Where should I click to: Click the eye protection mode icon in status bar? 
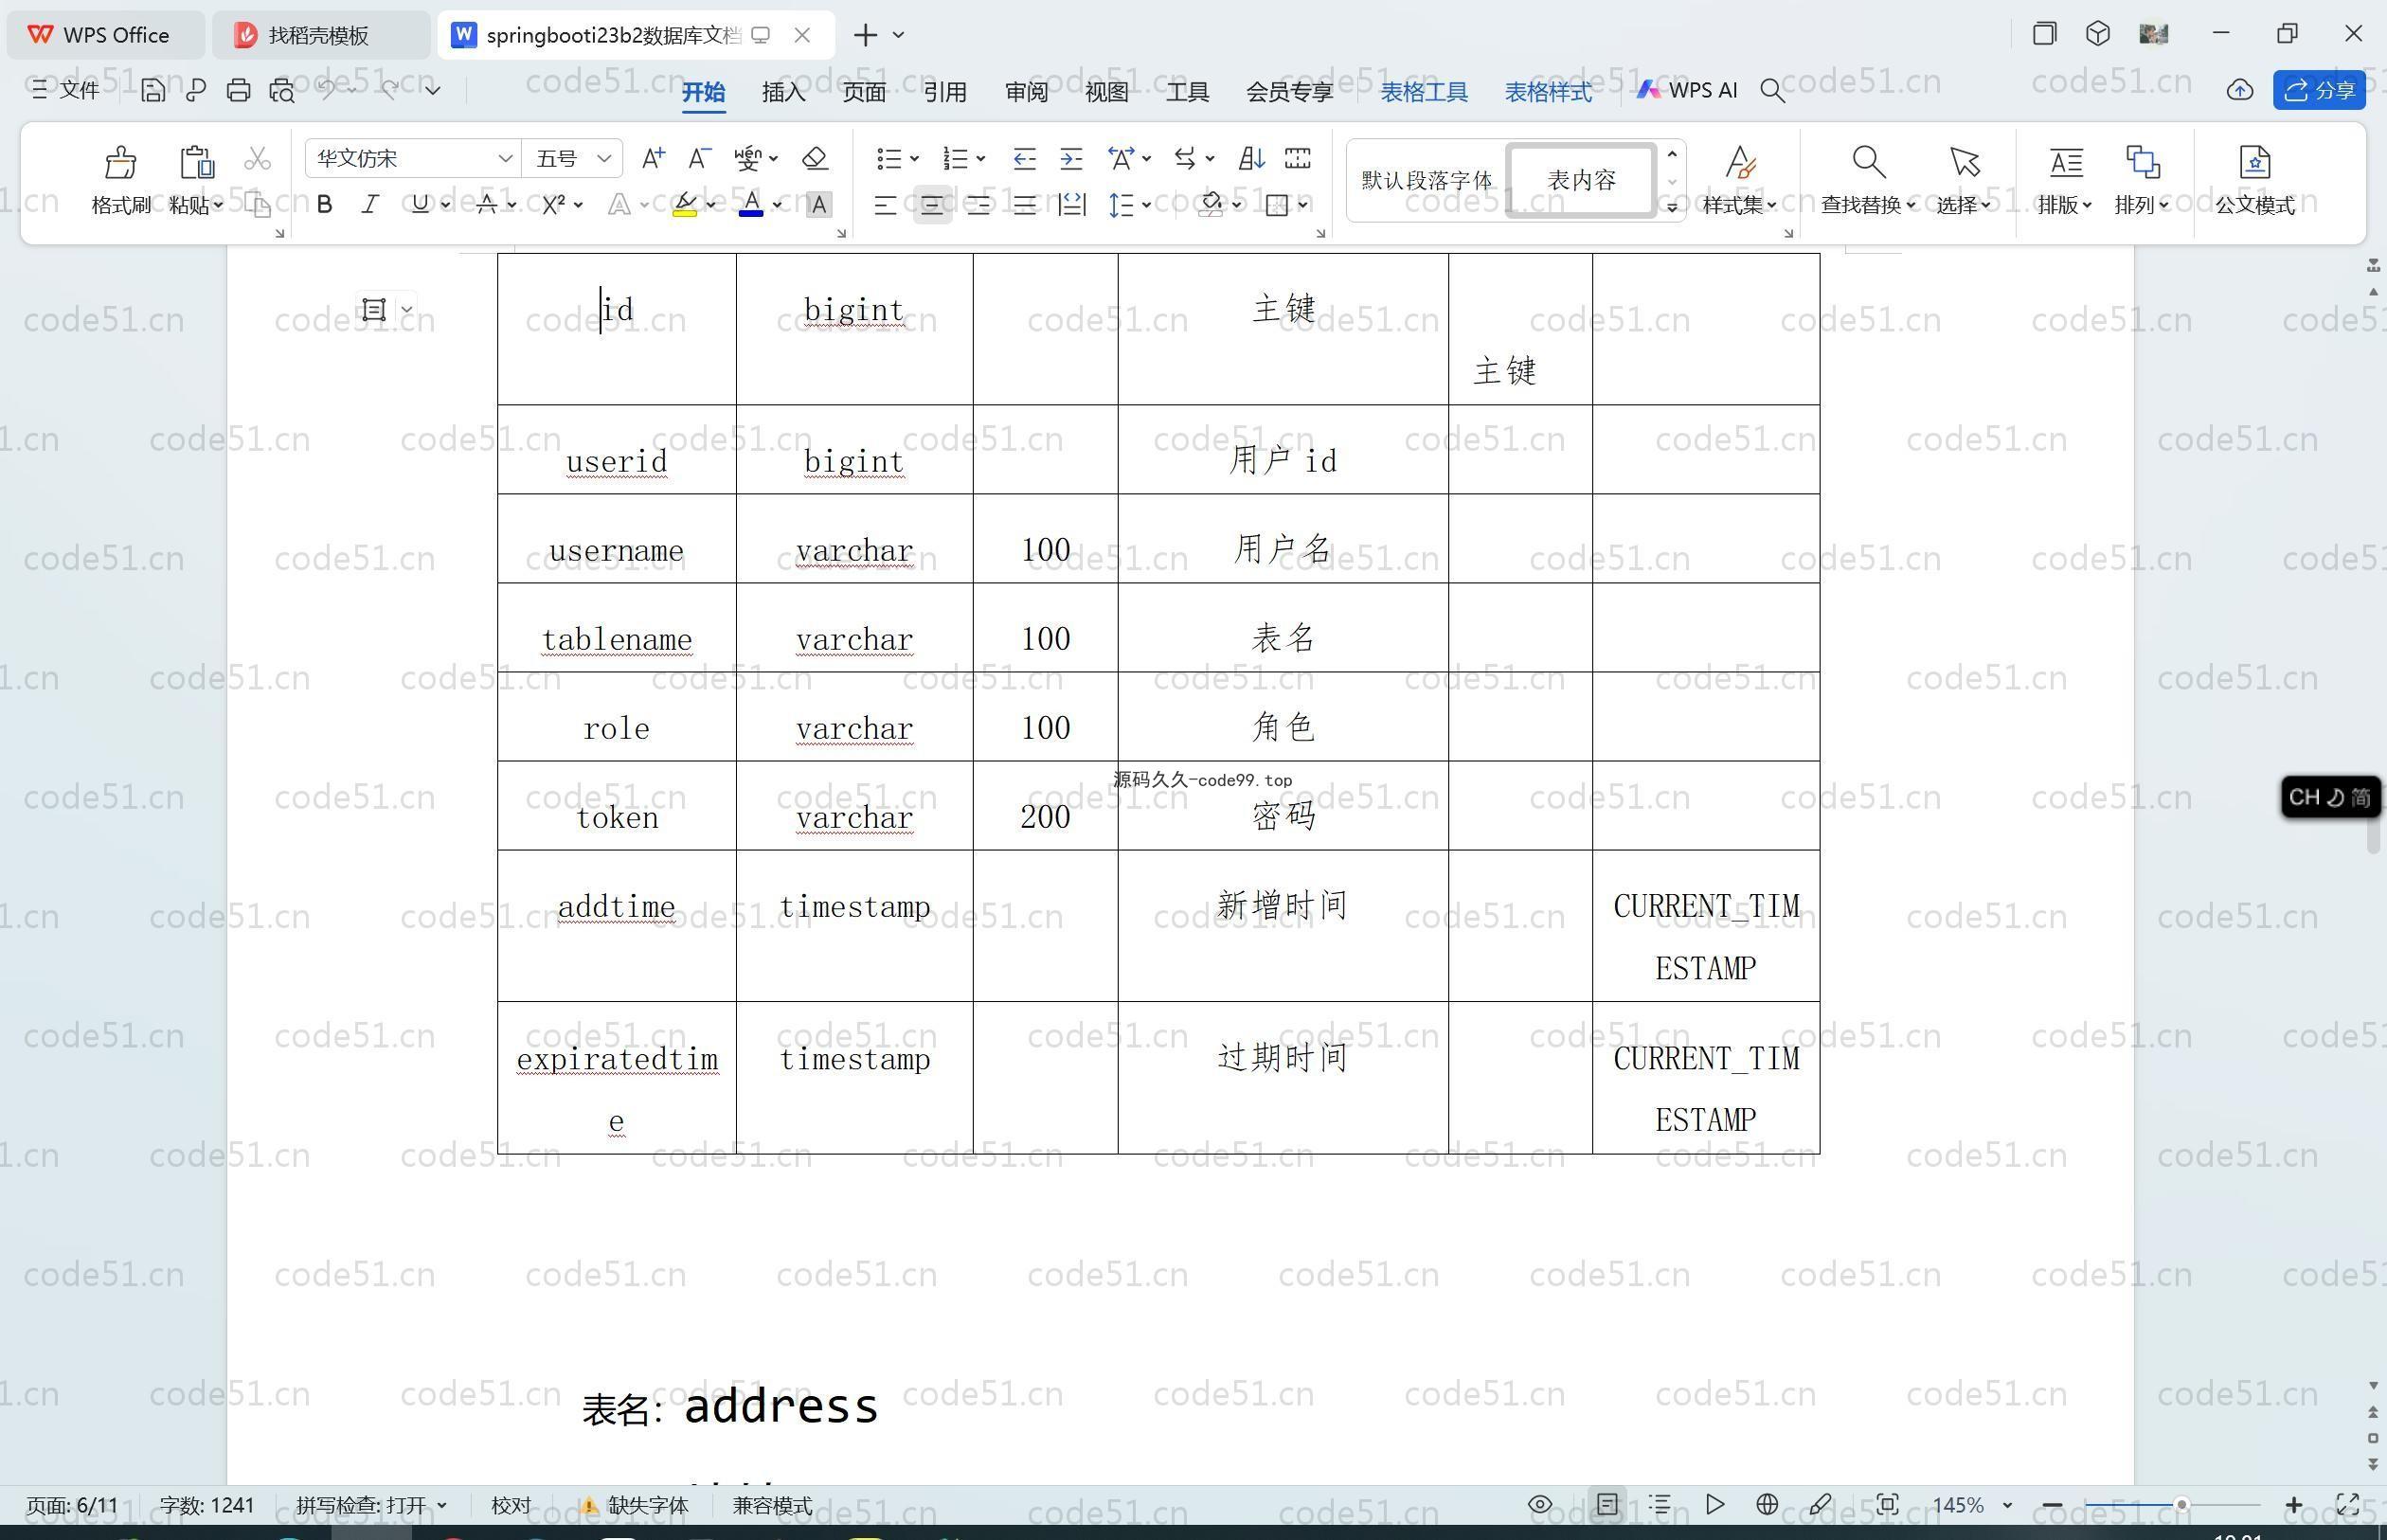[x=1540, y=1504]
